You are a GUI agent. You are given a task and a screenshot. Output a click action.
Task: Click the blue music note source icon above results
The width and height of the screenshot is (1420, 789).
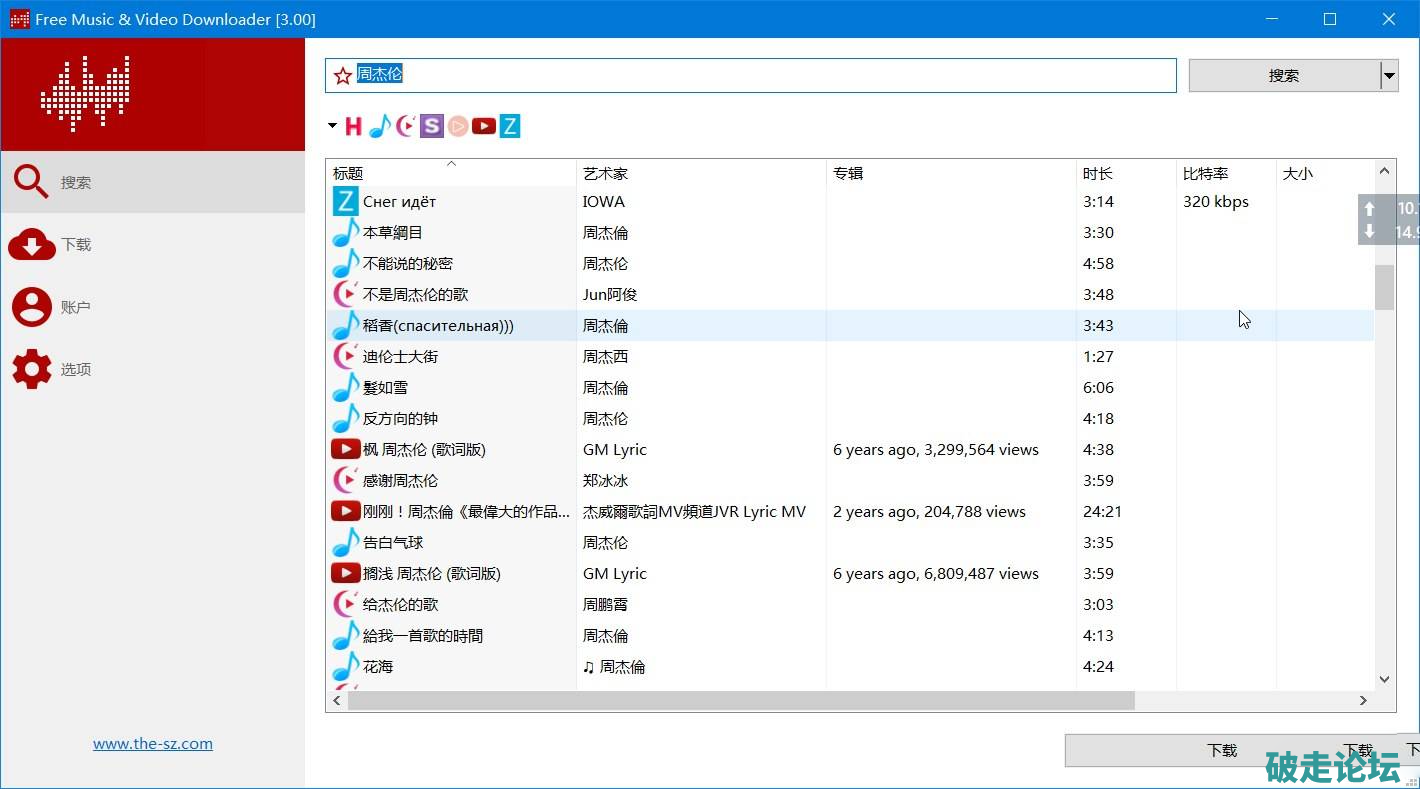coord(379,126)
